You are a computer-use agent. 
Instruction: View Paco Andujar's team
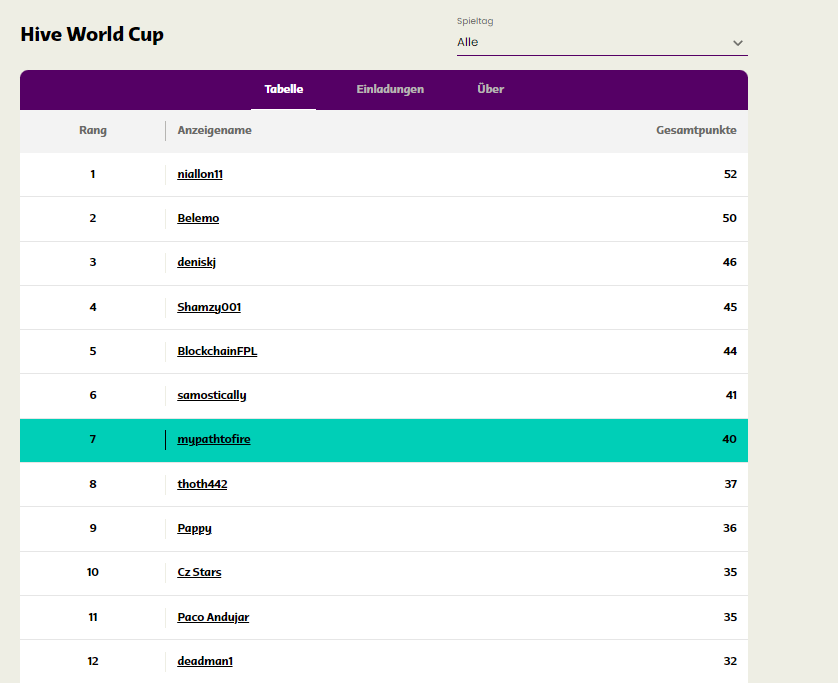point(213,617)
